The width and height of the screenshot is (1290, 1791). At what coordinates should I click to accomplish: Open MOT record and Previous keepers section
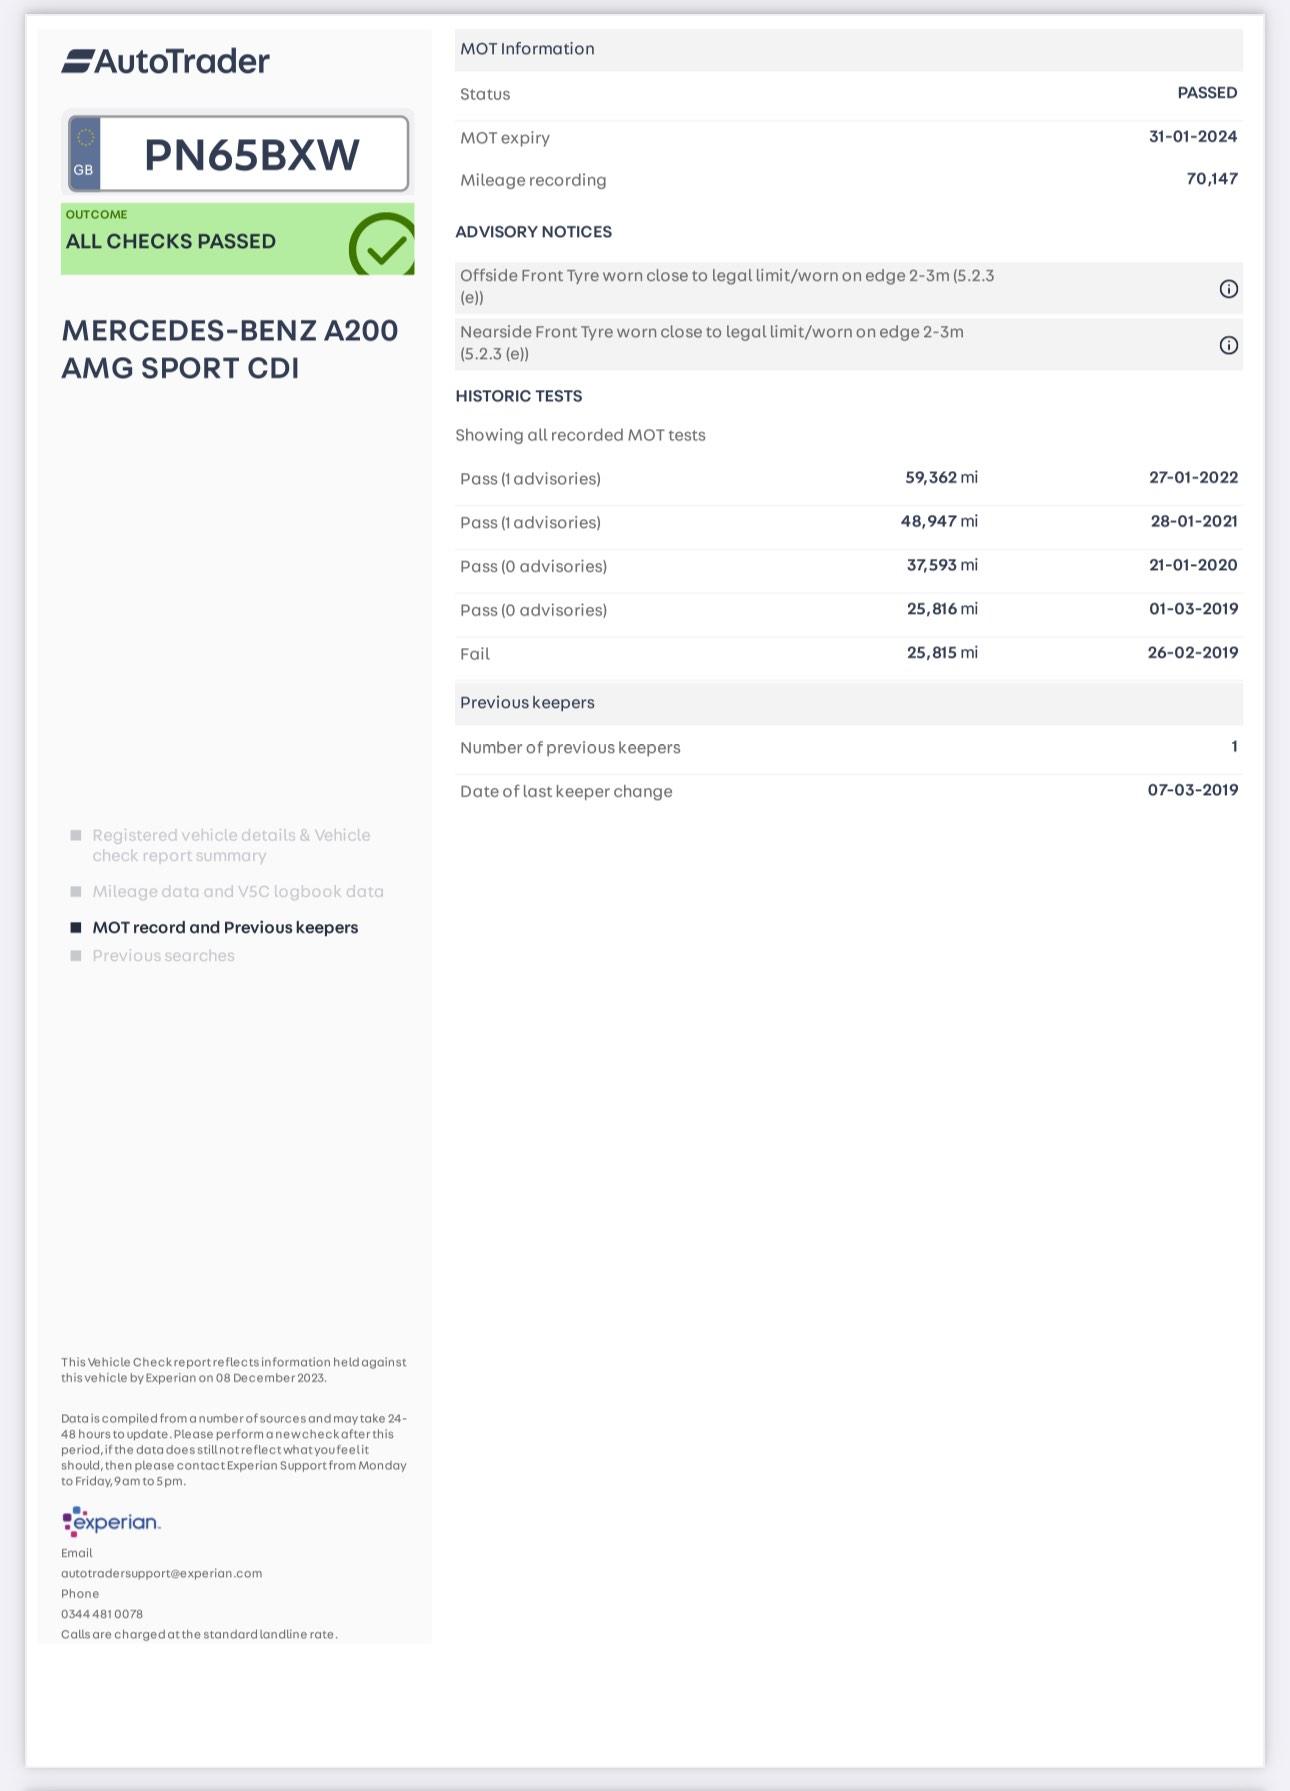225,927
